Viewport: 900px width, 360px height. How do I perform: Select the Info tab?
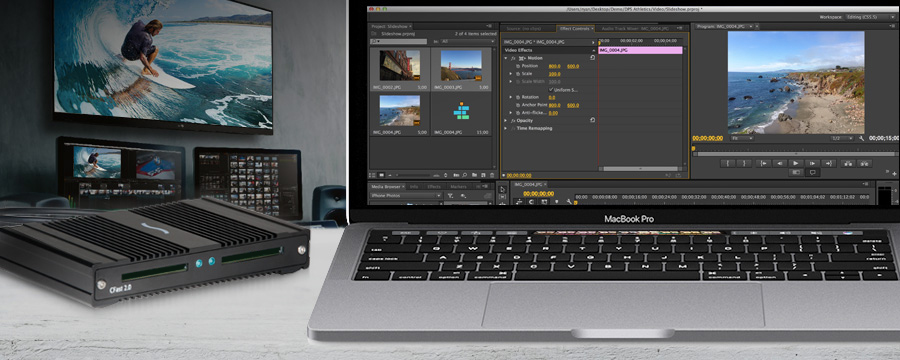[x=414, y=187]
